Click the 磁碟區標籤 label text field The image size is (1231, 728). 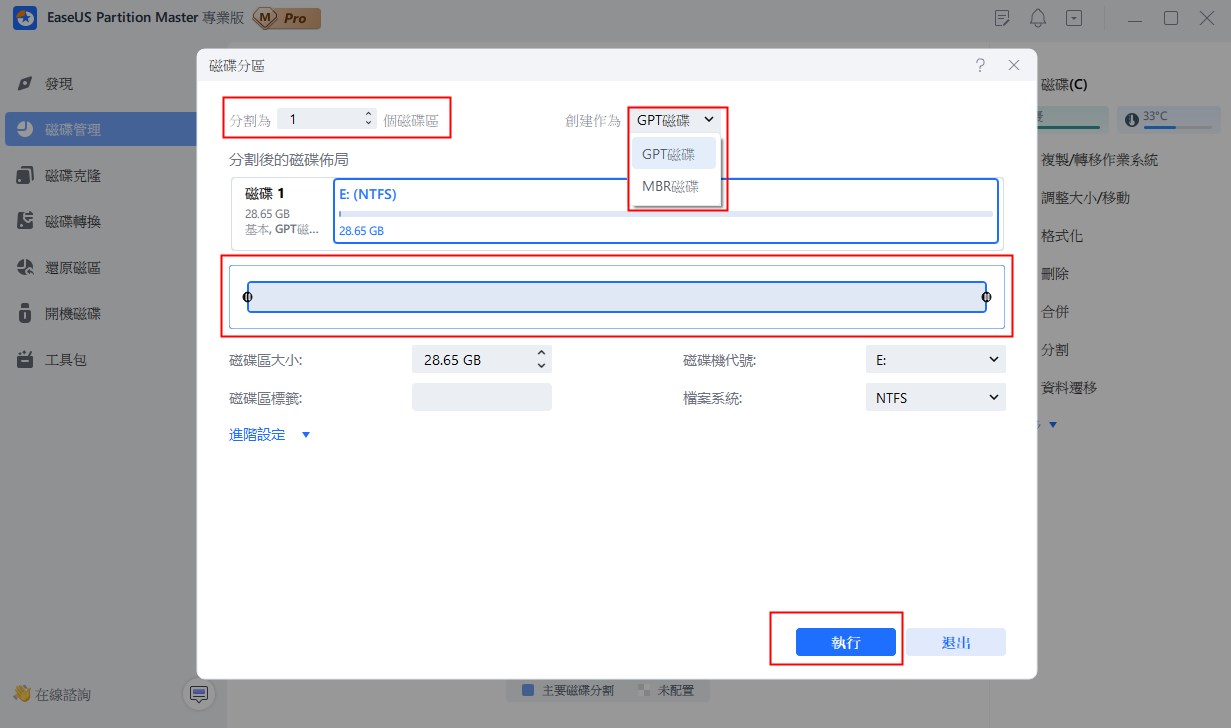click(x=481, y=398)
